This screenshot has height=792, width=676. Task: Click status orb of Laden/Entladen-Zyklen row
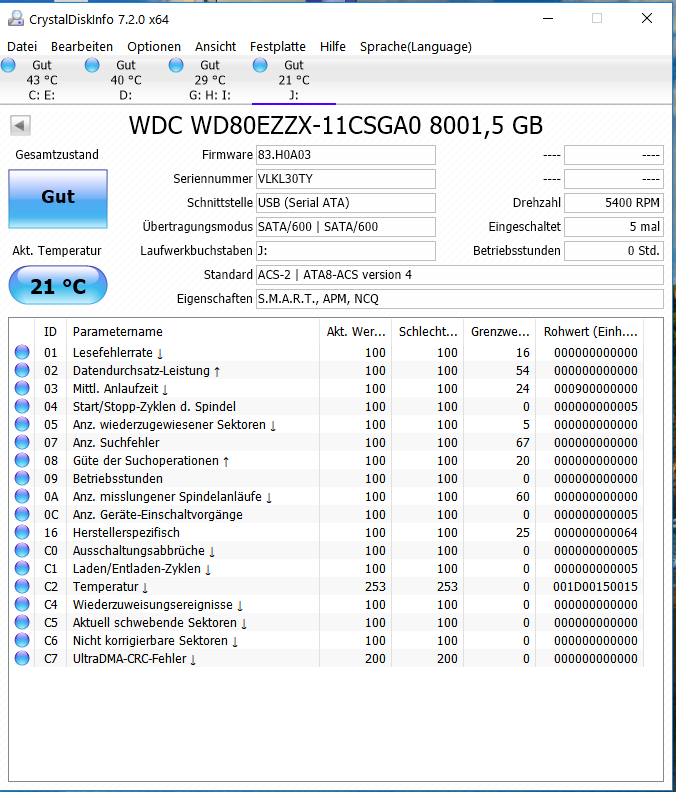click(22, 568)
